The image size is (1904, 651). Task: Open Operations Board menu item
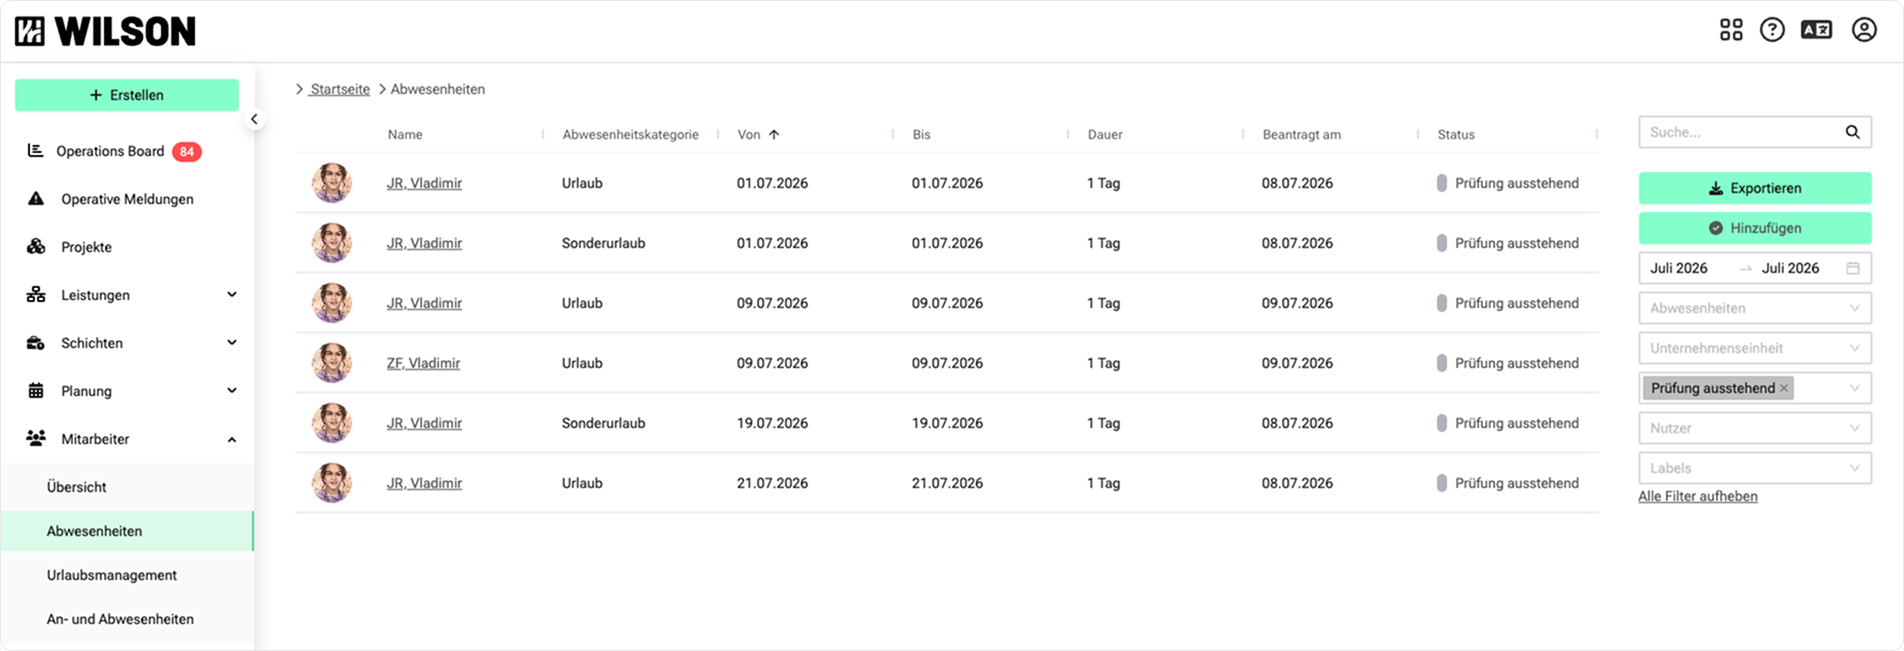pyautogui.click(x=110, y=151)
